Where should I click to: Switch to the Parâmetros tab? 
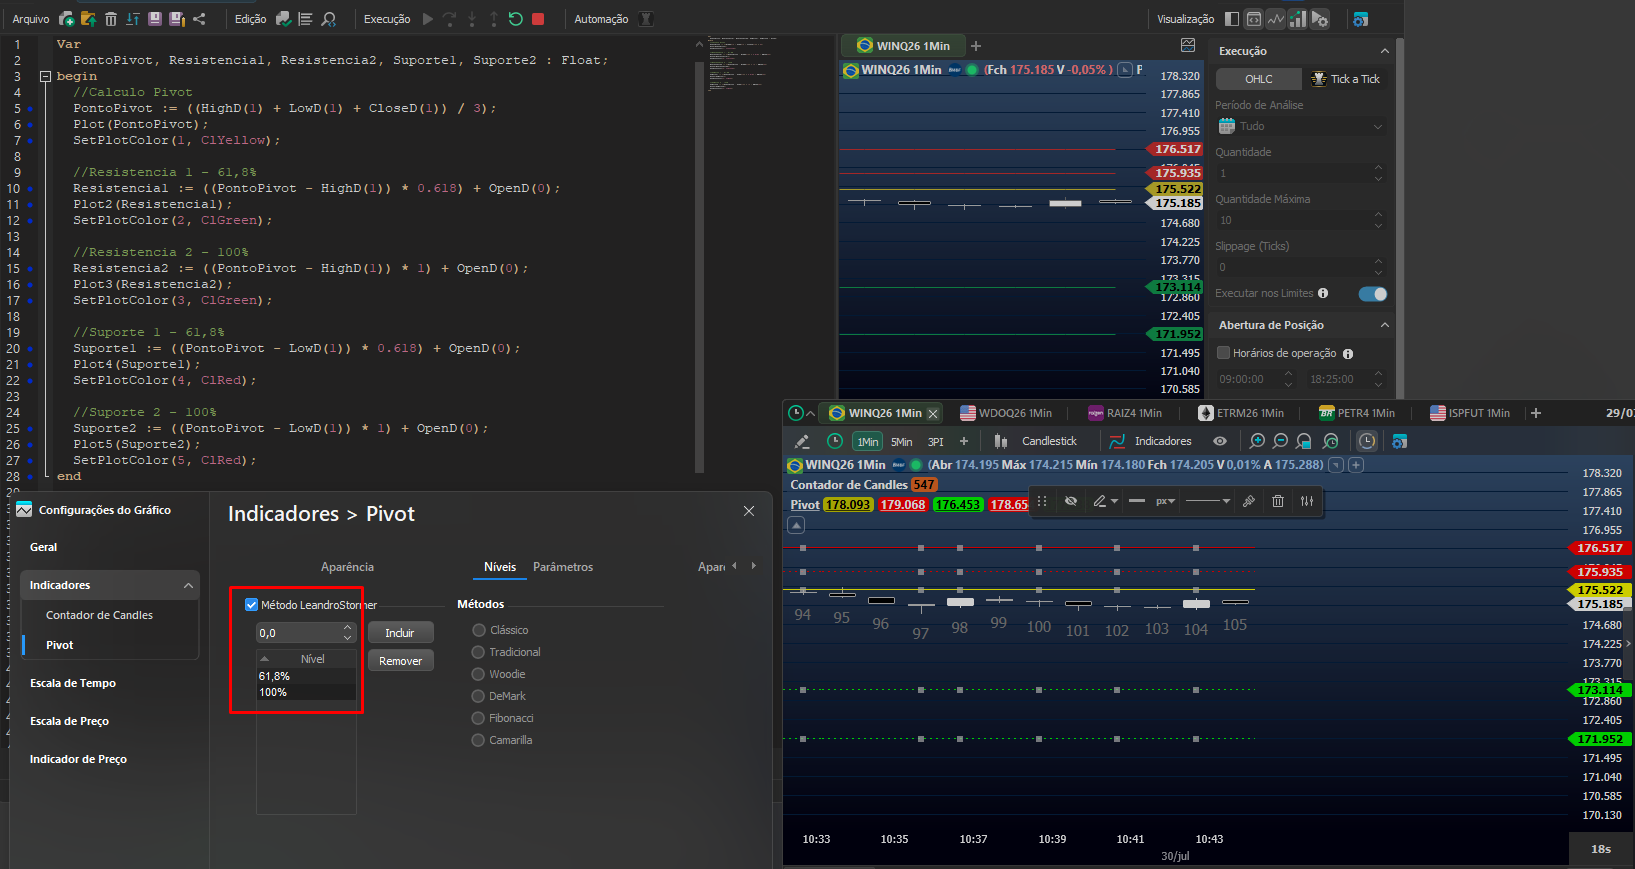[563, 567]
